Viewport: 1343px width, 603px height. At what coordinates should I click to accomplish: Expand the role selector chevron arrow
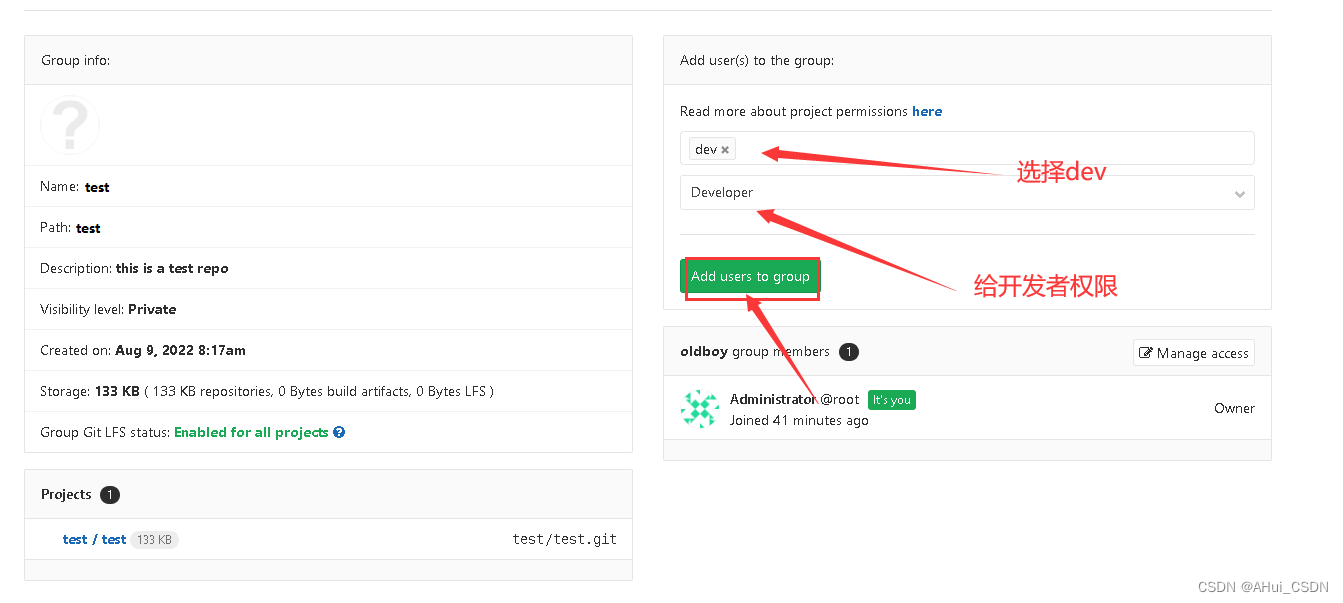[1239, 194]
